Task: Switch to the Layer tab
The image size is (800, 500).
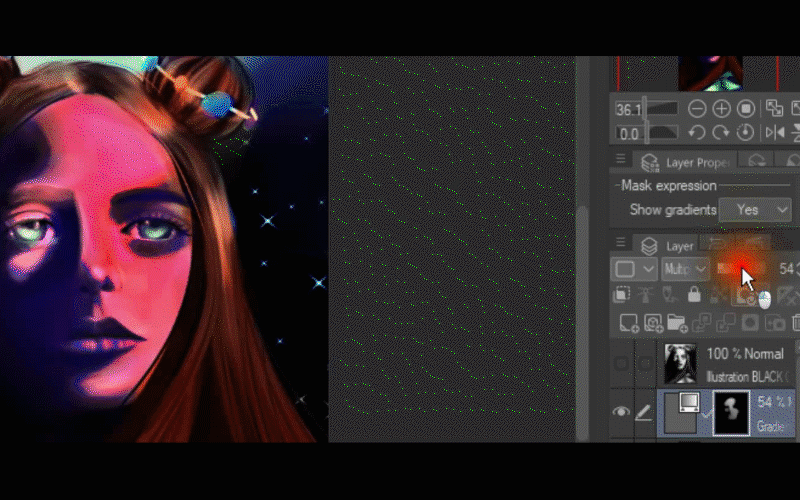Action: point(667,246)
